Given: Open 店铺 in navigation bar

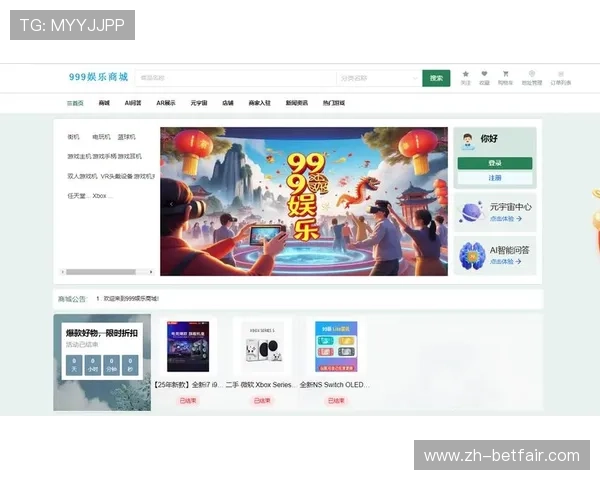Looking at the screenshot, I should coord(228,103).
